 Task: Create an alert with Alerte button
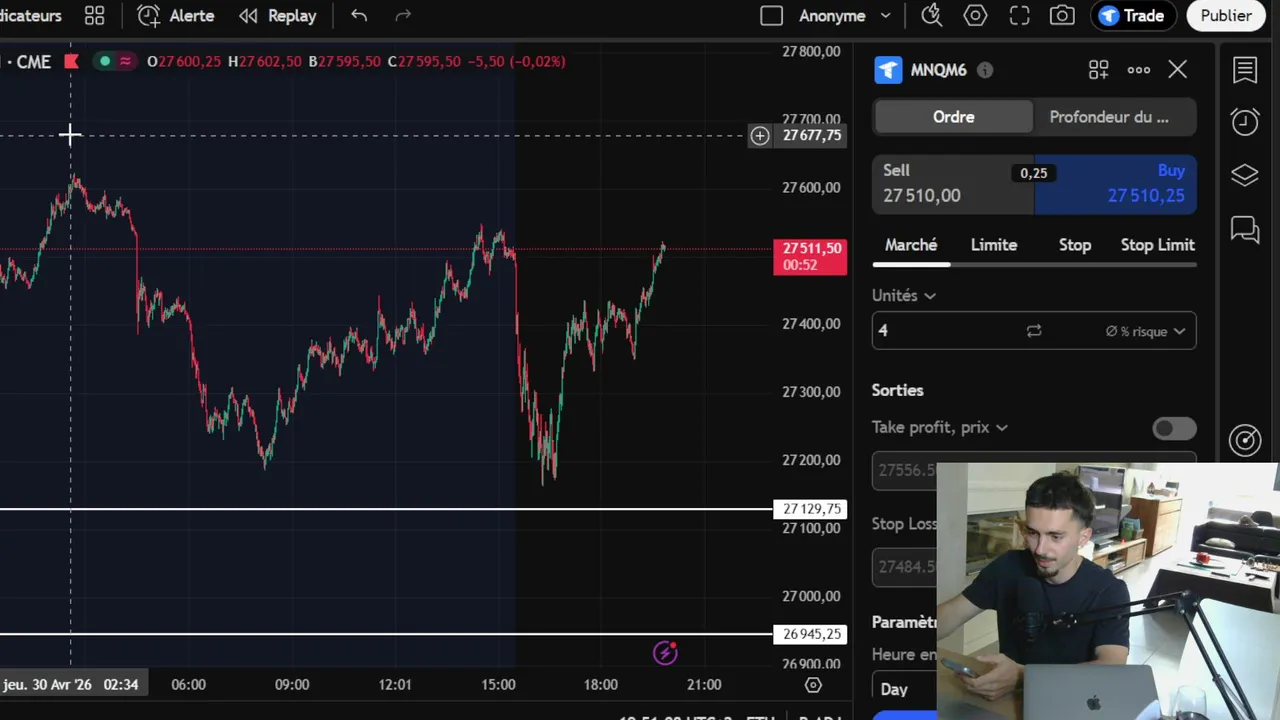(x=176, y=16)
